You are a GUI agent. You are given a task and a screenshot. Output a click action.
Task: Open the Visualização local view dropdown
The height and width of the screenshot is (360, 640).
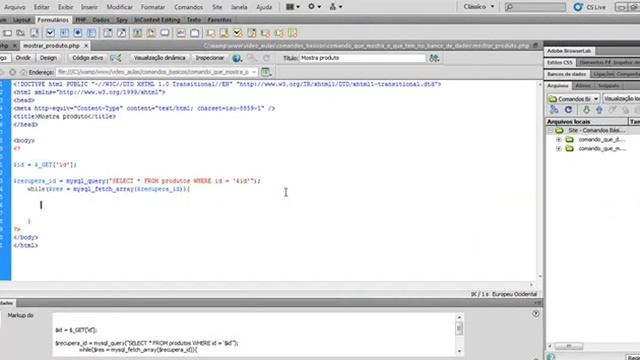point(621,99)
